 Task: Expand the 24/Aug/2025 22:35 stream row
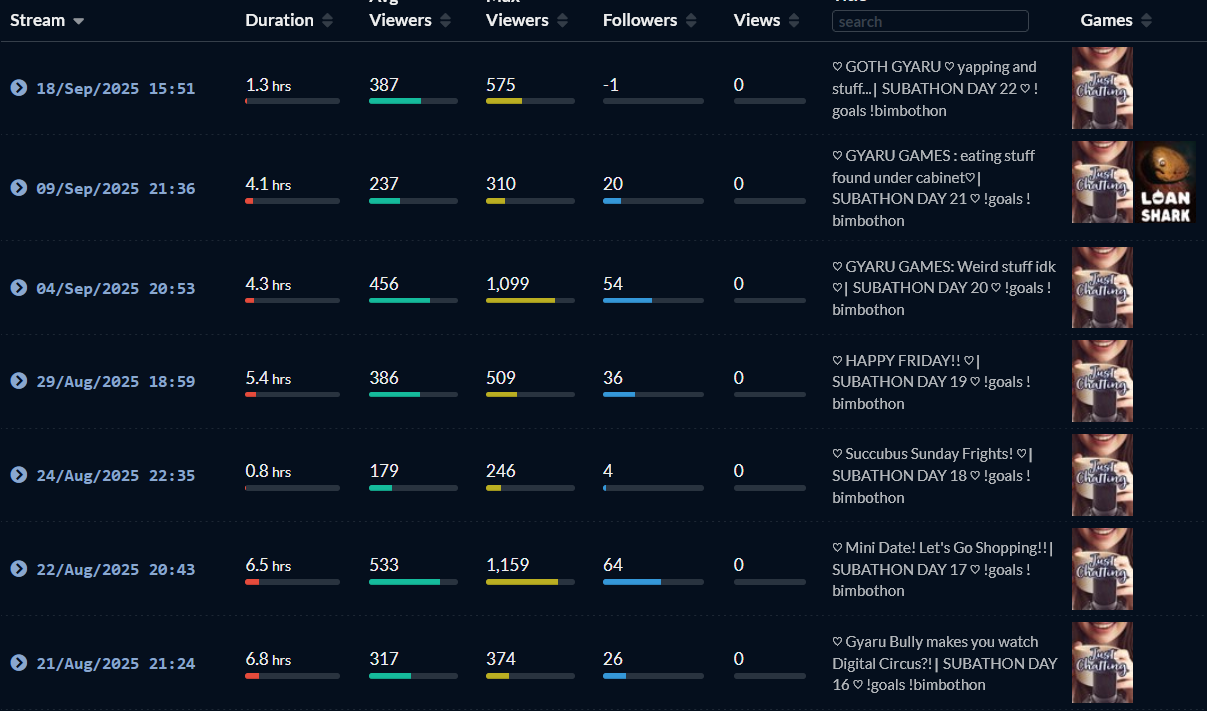[18, 475]
